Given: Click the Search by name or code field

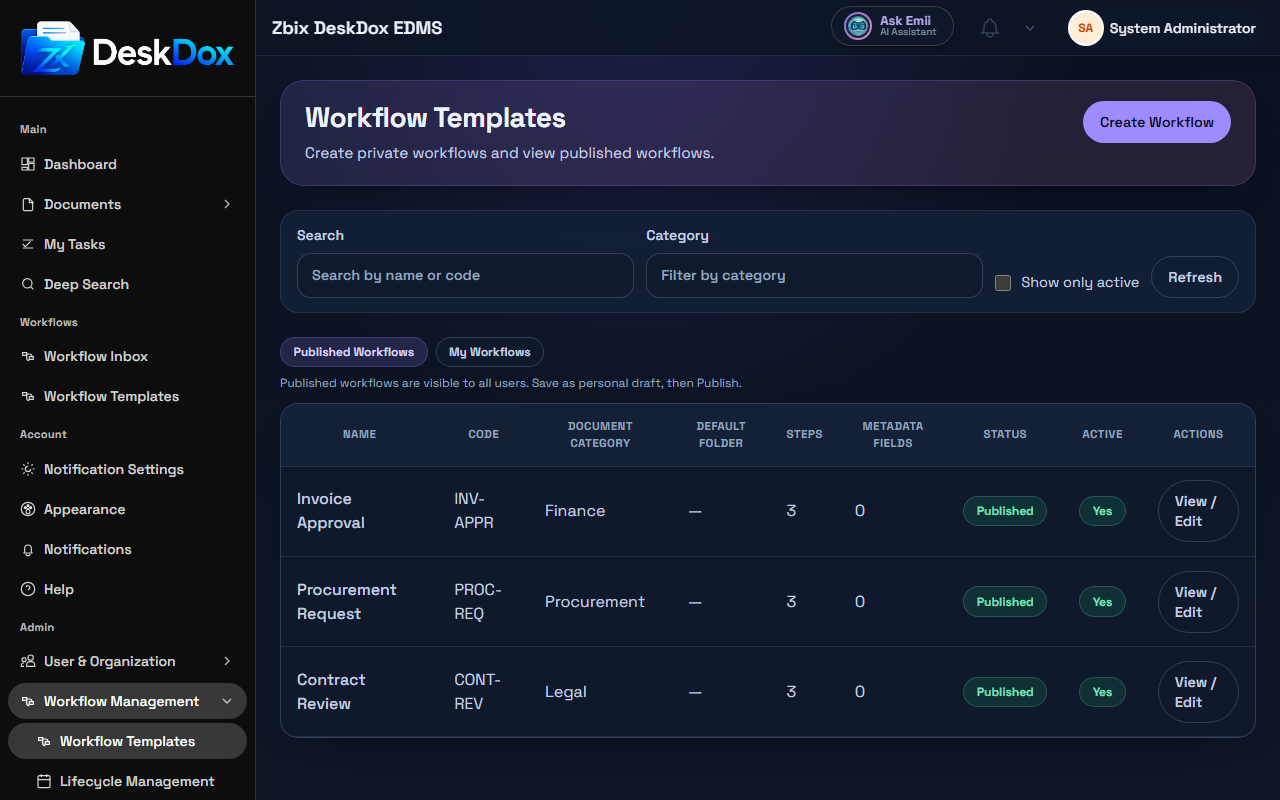Looking at the screenshot, I should click(x=465, y=275).
